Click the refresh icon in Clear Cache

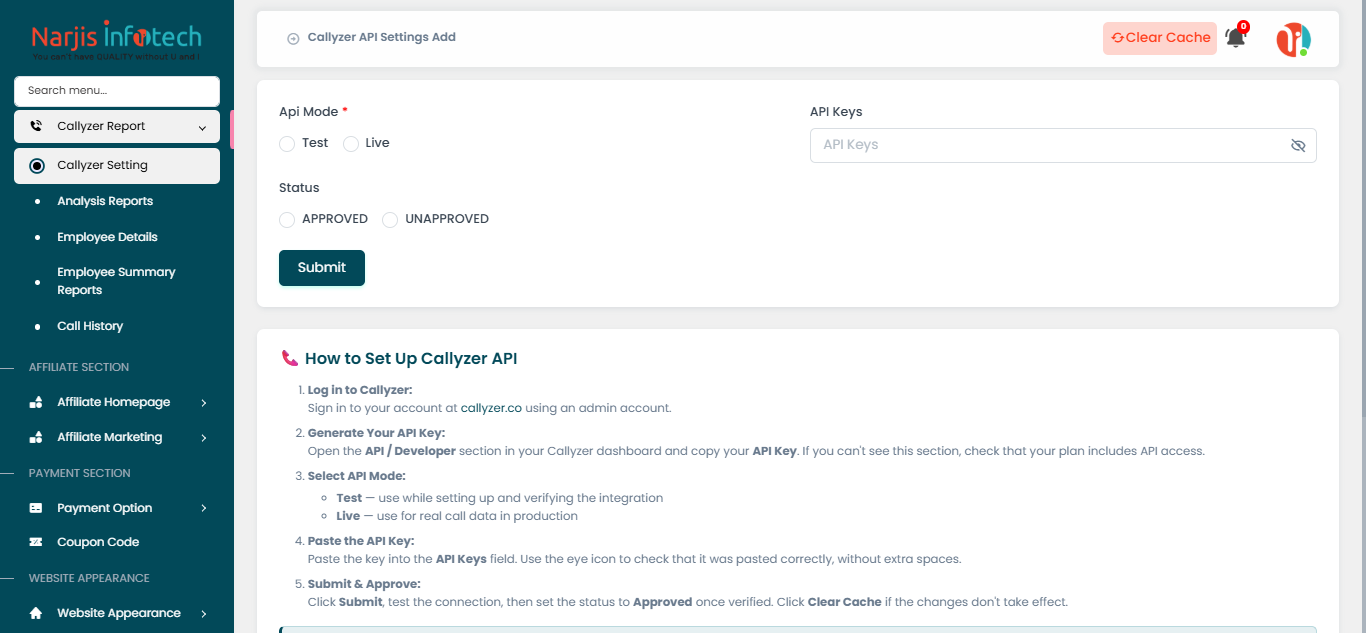click(x=1117, y=38)
